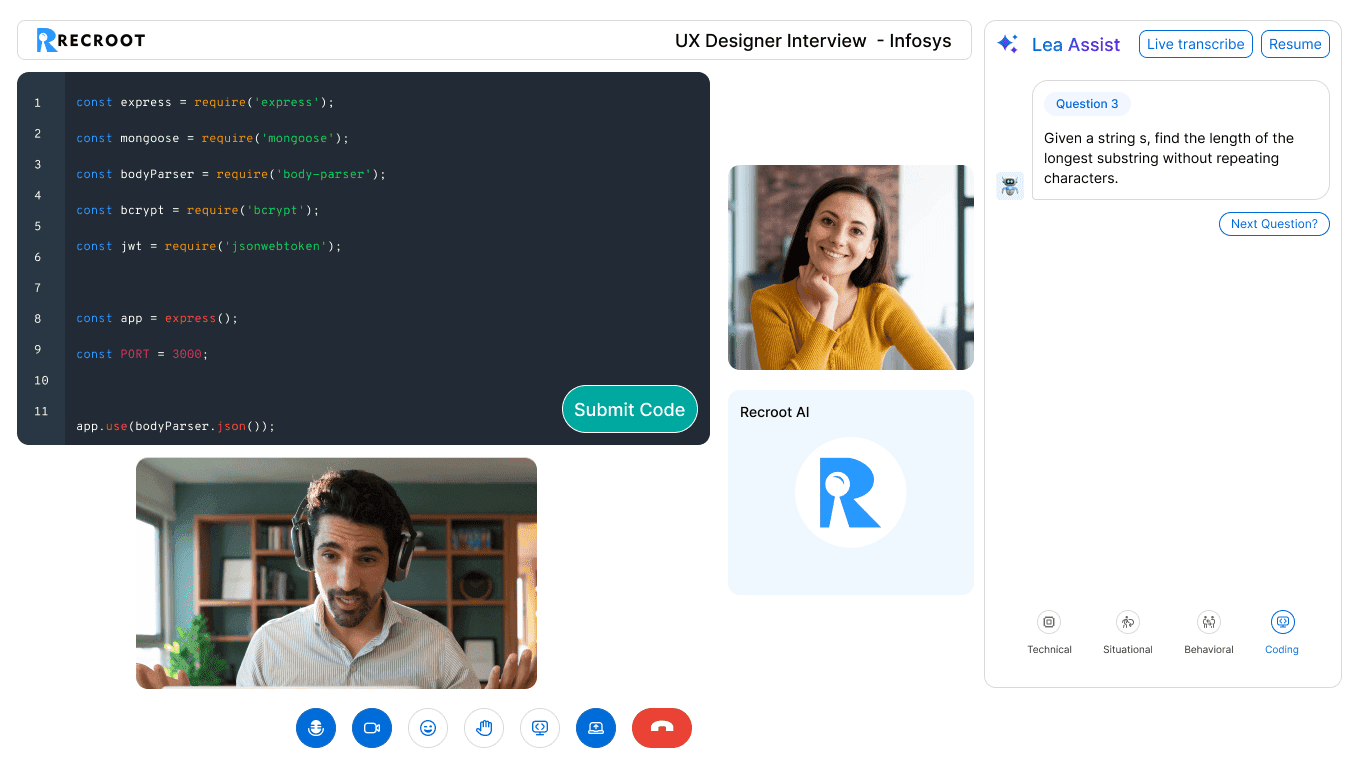Click the Recroot AI round logo
The height and width of the screenshot is (768, 1366).
click(x=851, y=492)
